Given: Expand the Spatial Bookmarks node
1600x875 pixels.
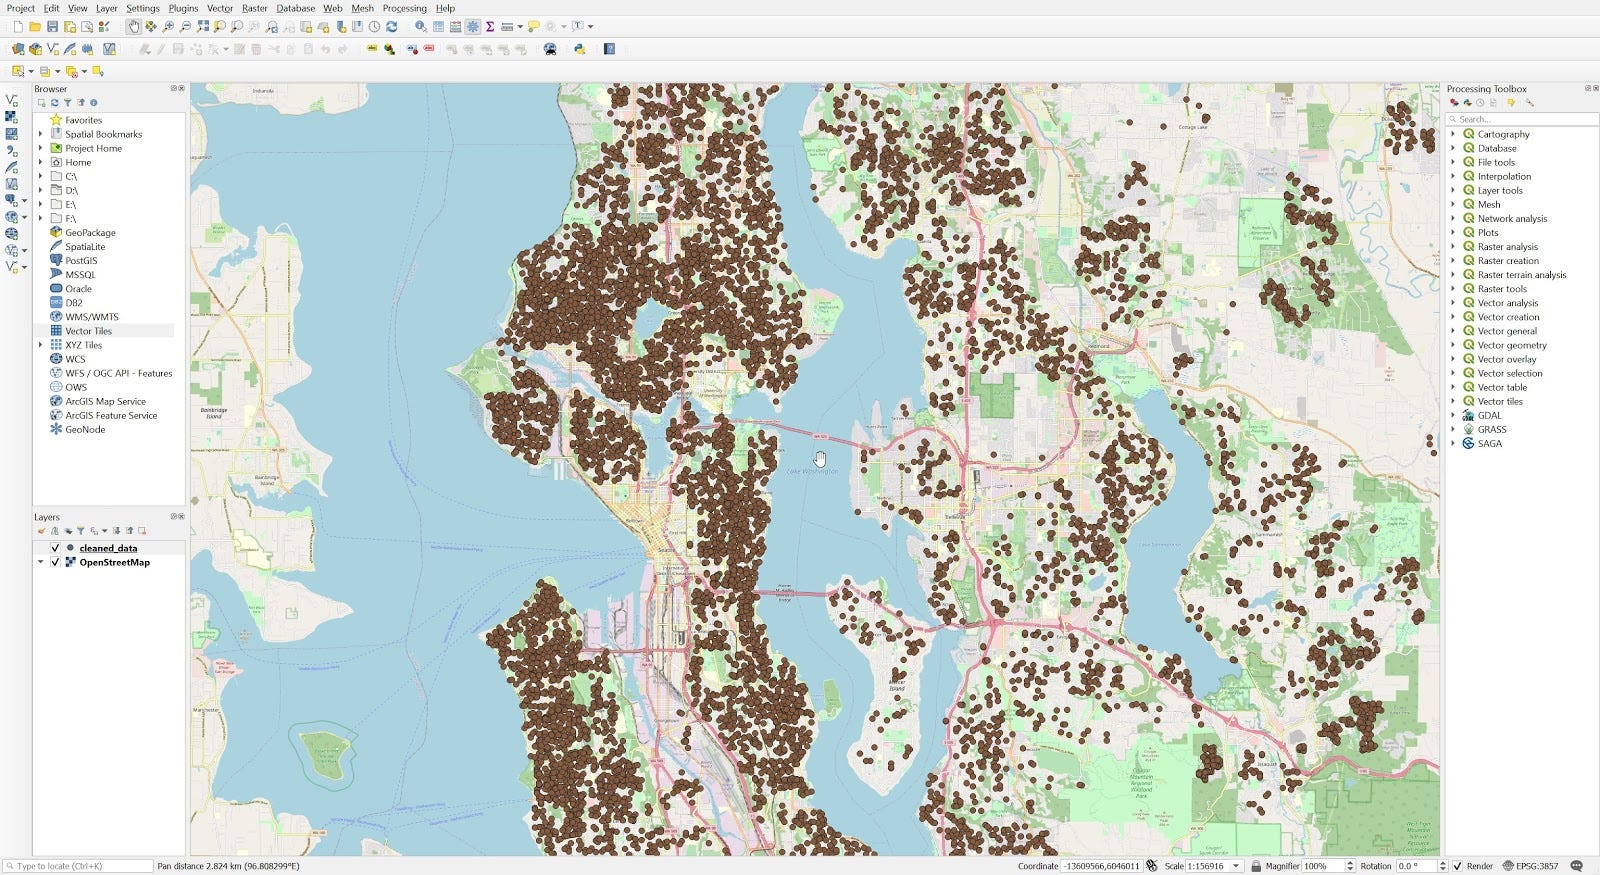Looking at the screenshot, I should [x=40, y=134].
